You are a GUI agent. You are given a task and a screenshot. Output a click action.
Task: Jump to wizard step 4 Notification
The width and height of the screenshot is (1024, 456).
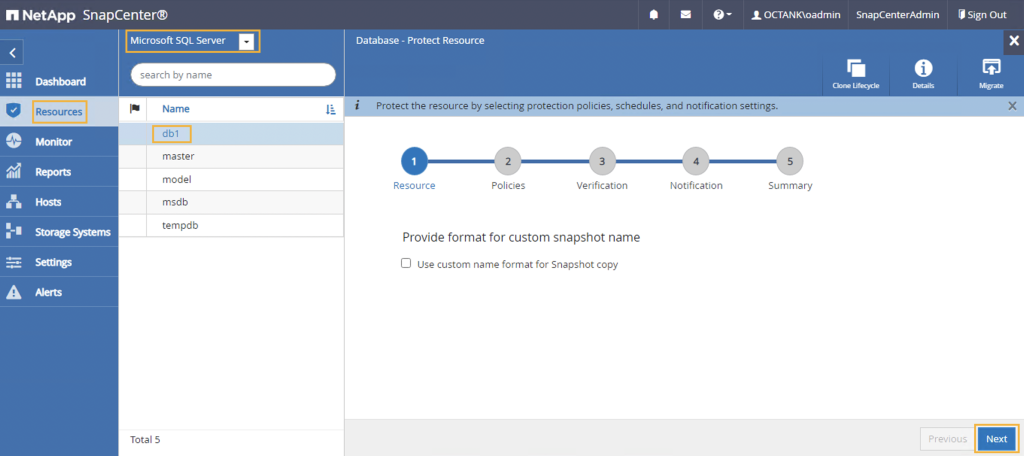point(696,161)
